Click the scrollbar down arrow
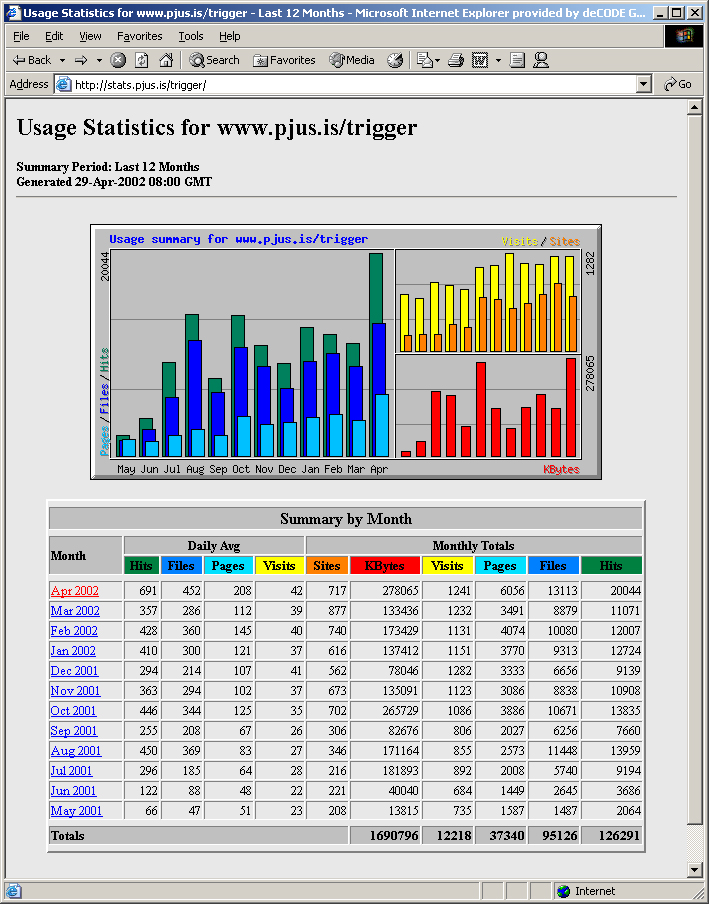The width and height of the screenshot is (709, 904). pos(695,870)
